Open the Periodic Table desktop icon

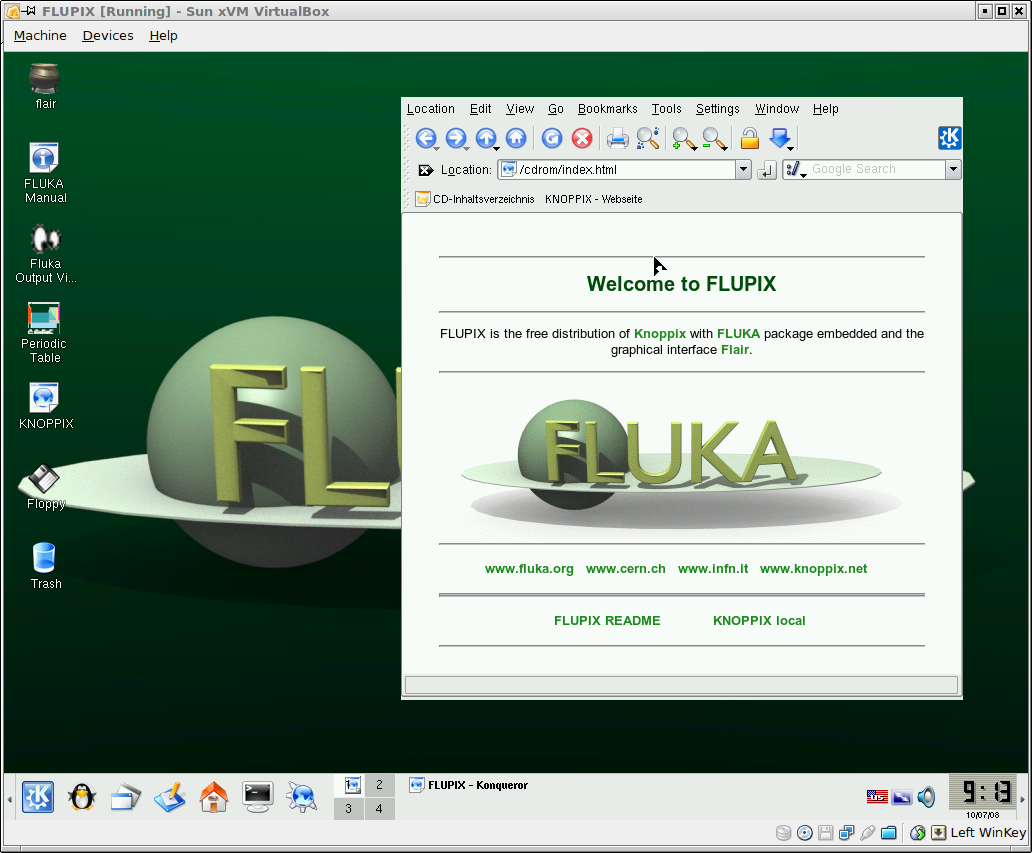click(x=44, y=333)
